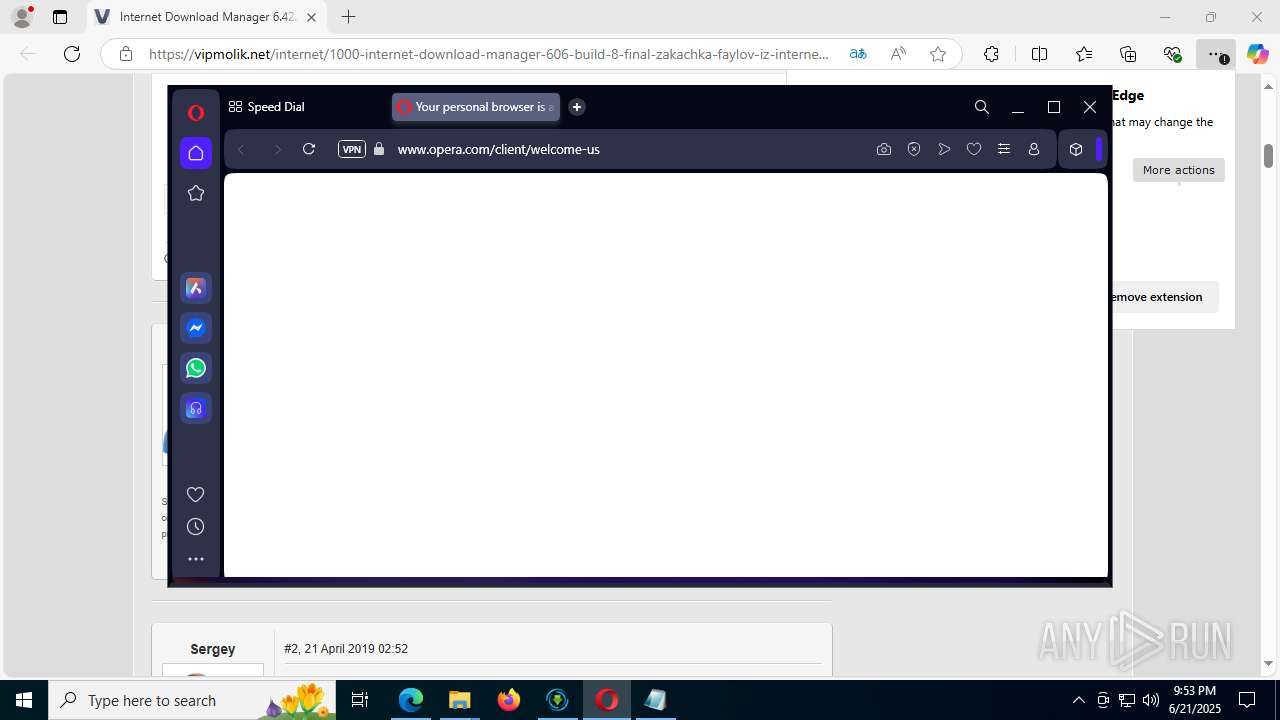The image size is (1280, 720).
Task: Open Edge browser essentials icon
Action: click(x=1172, y=54)
